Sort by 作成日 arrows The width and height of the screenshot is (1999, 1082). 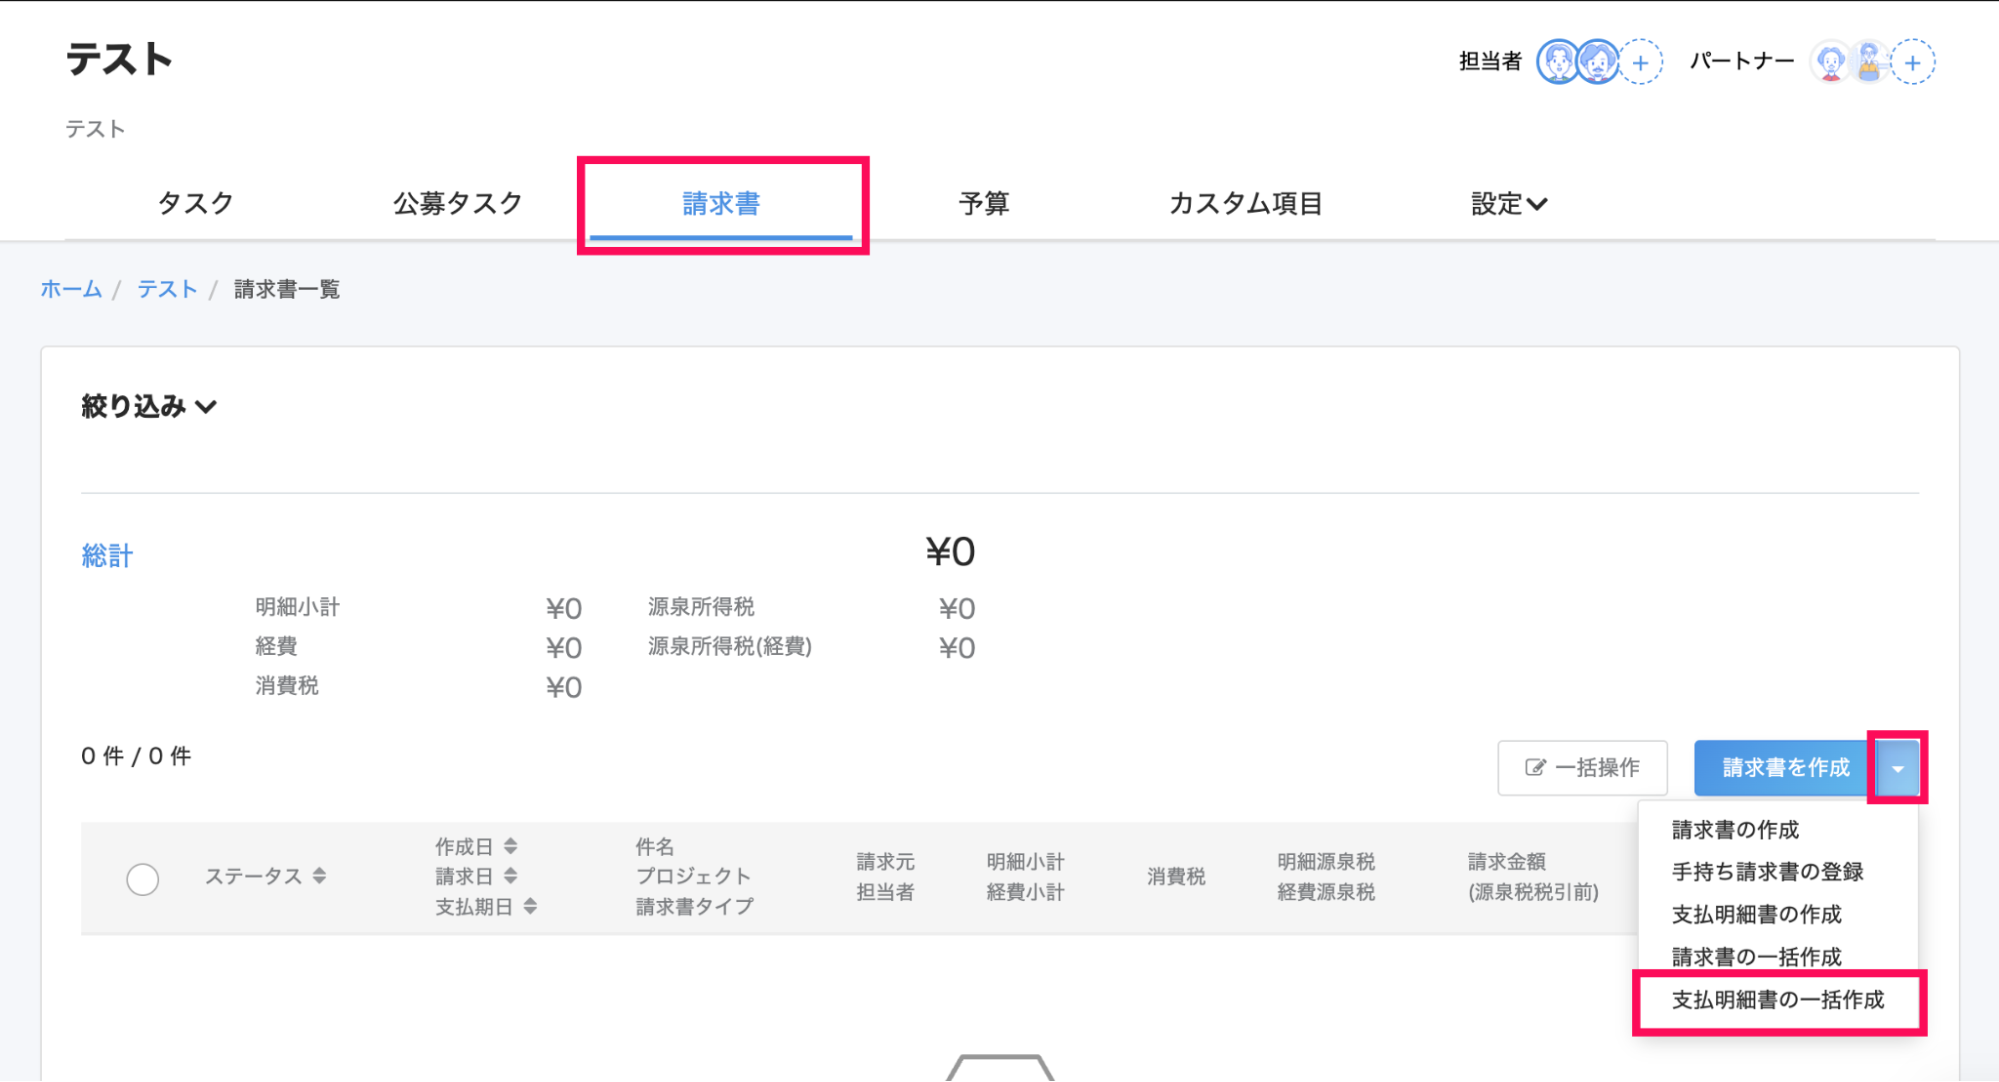point(511,846)
